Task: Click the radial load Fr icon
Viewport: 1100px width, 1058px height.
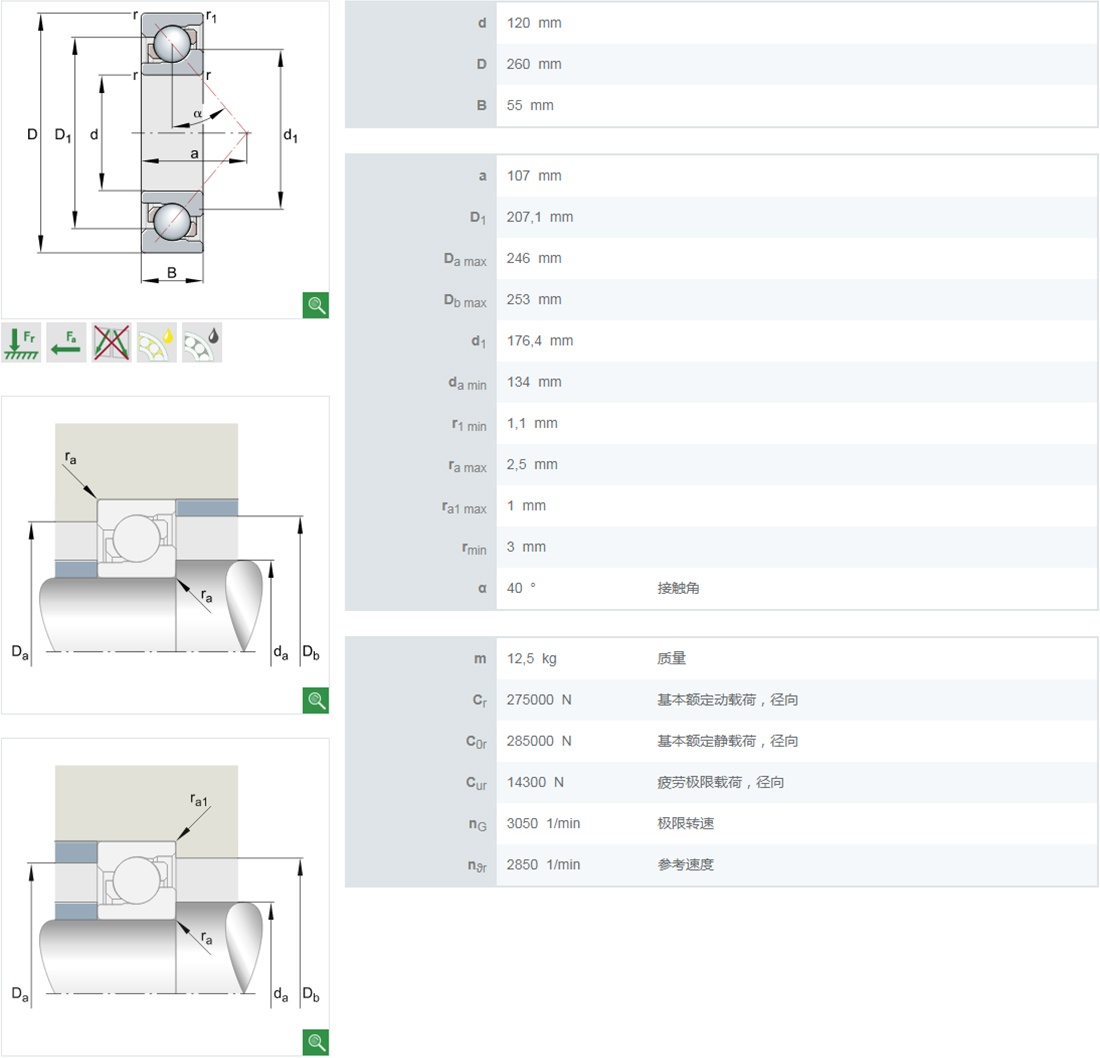Action: pyautogui.click(x=21, y=342)
